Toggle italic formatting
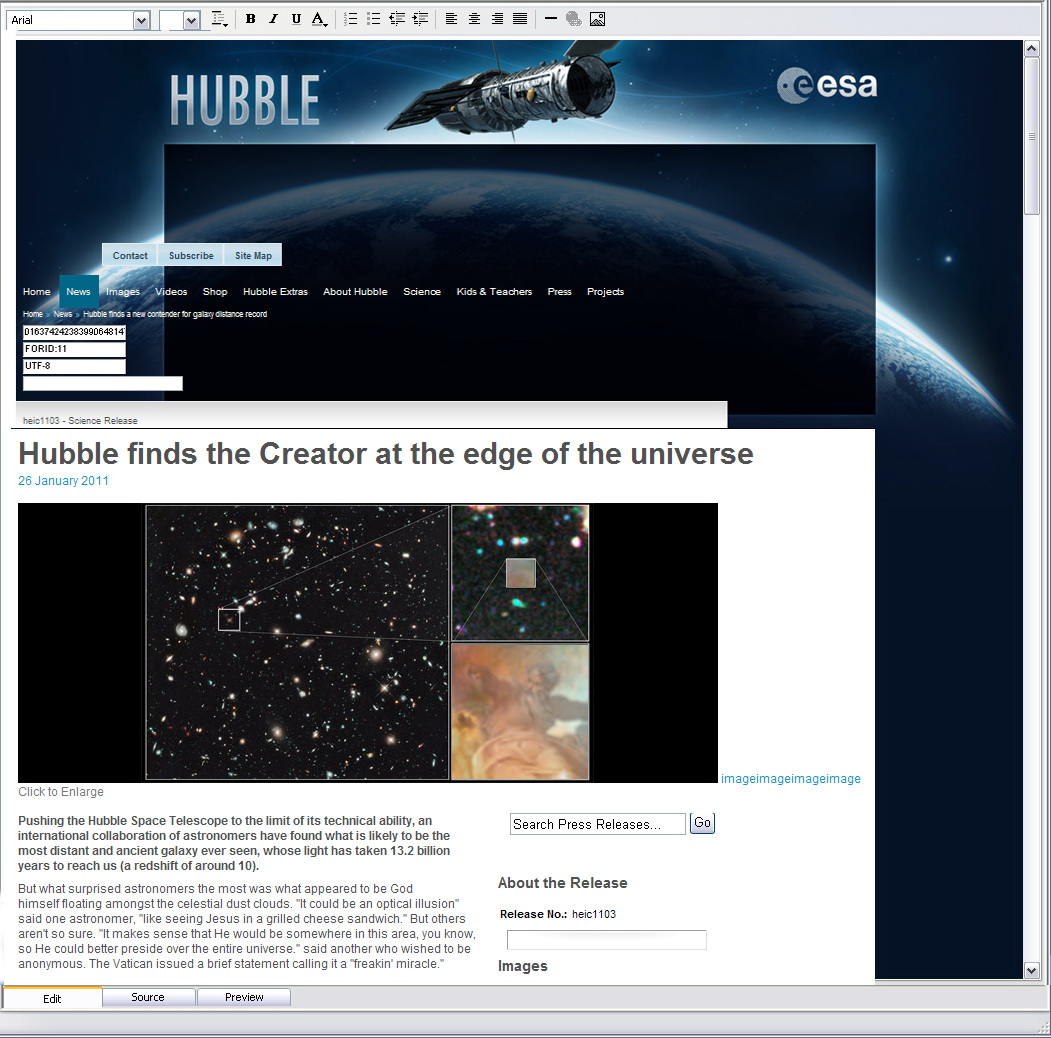The image size is (1051, 1038). pos(273,19)
